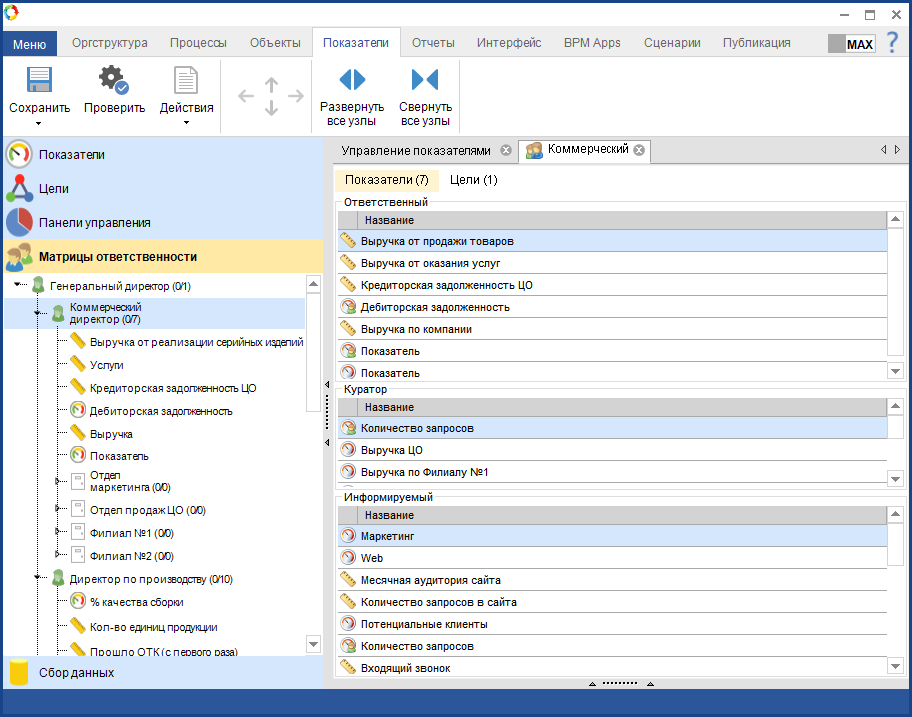912x717 pixels.
Task: Open the Сбор данных section
Action: [76, 673]
